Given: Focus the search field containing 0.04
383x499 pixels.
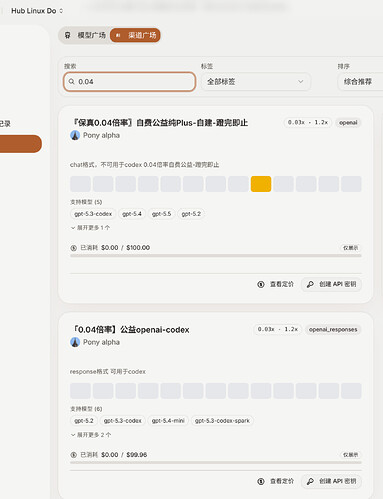Looking at the screenshot, I should click(129, 82).
